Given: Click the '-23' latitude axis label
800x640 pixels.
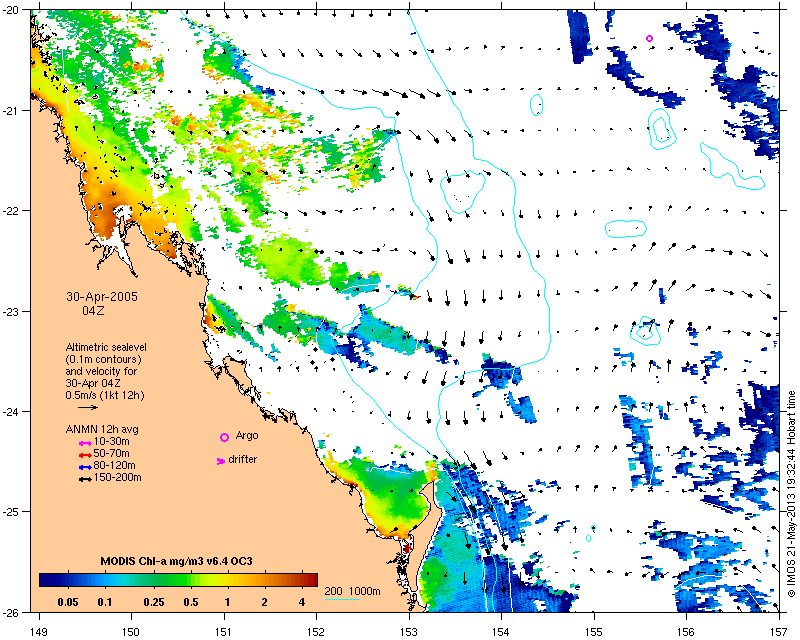Looking at the screenshot, I should (x=12, y=311).
